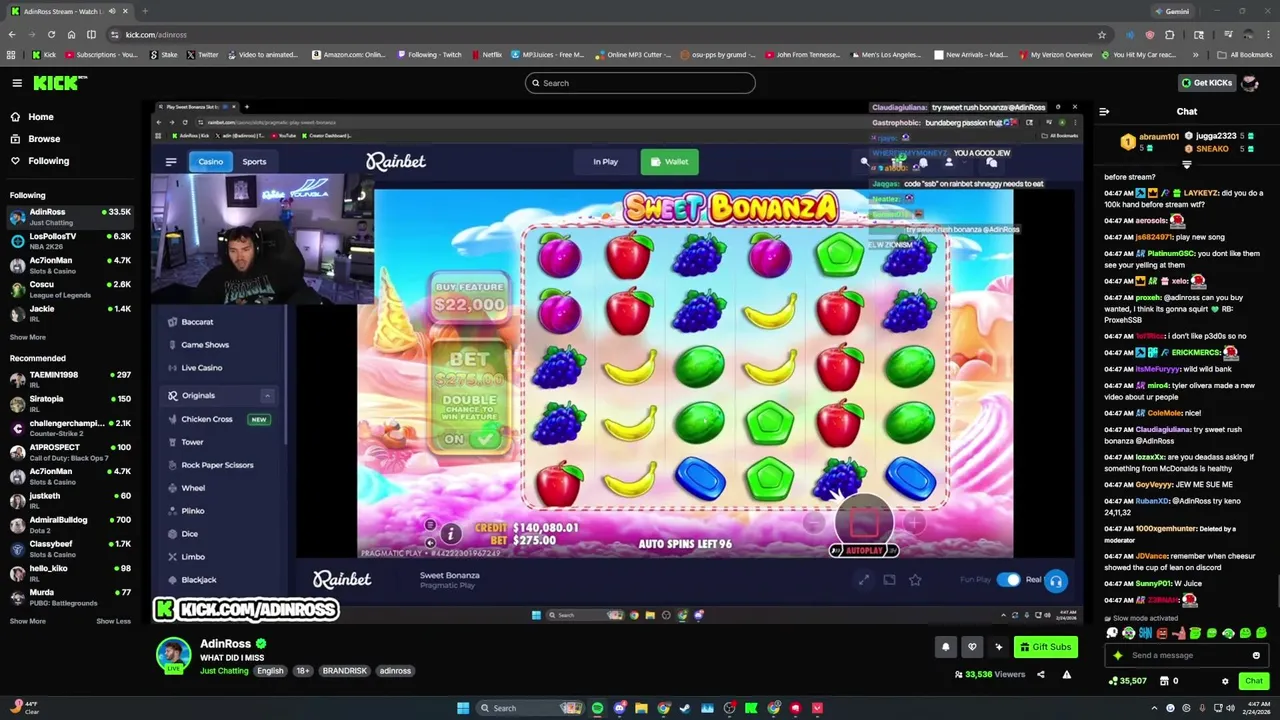Viewport: 1280px width, 720px height.
Task: Open Windows Start menu
Action: click(x=462, y=708)
